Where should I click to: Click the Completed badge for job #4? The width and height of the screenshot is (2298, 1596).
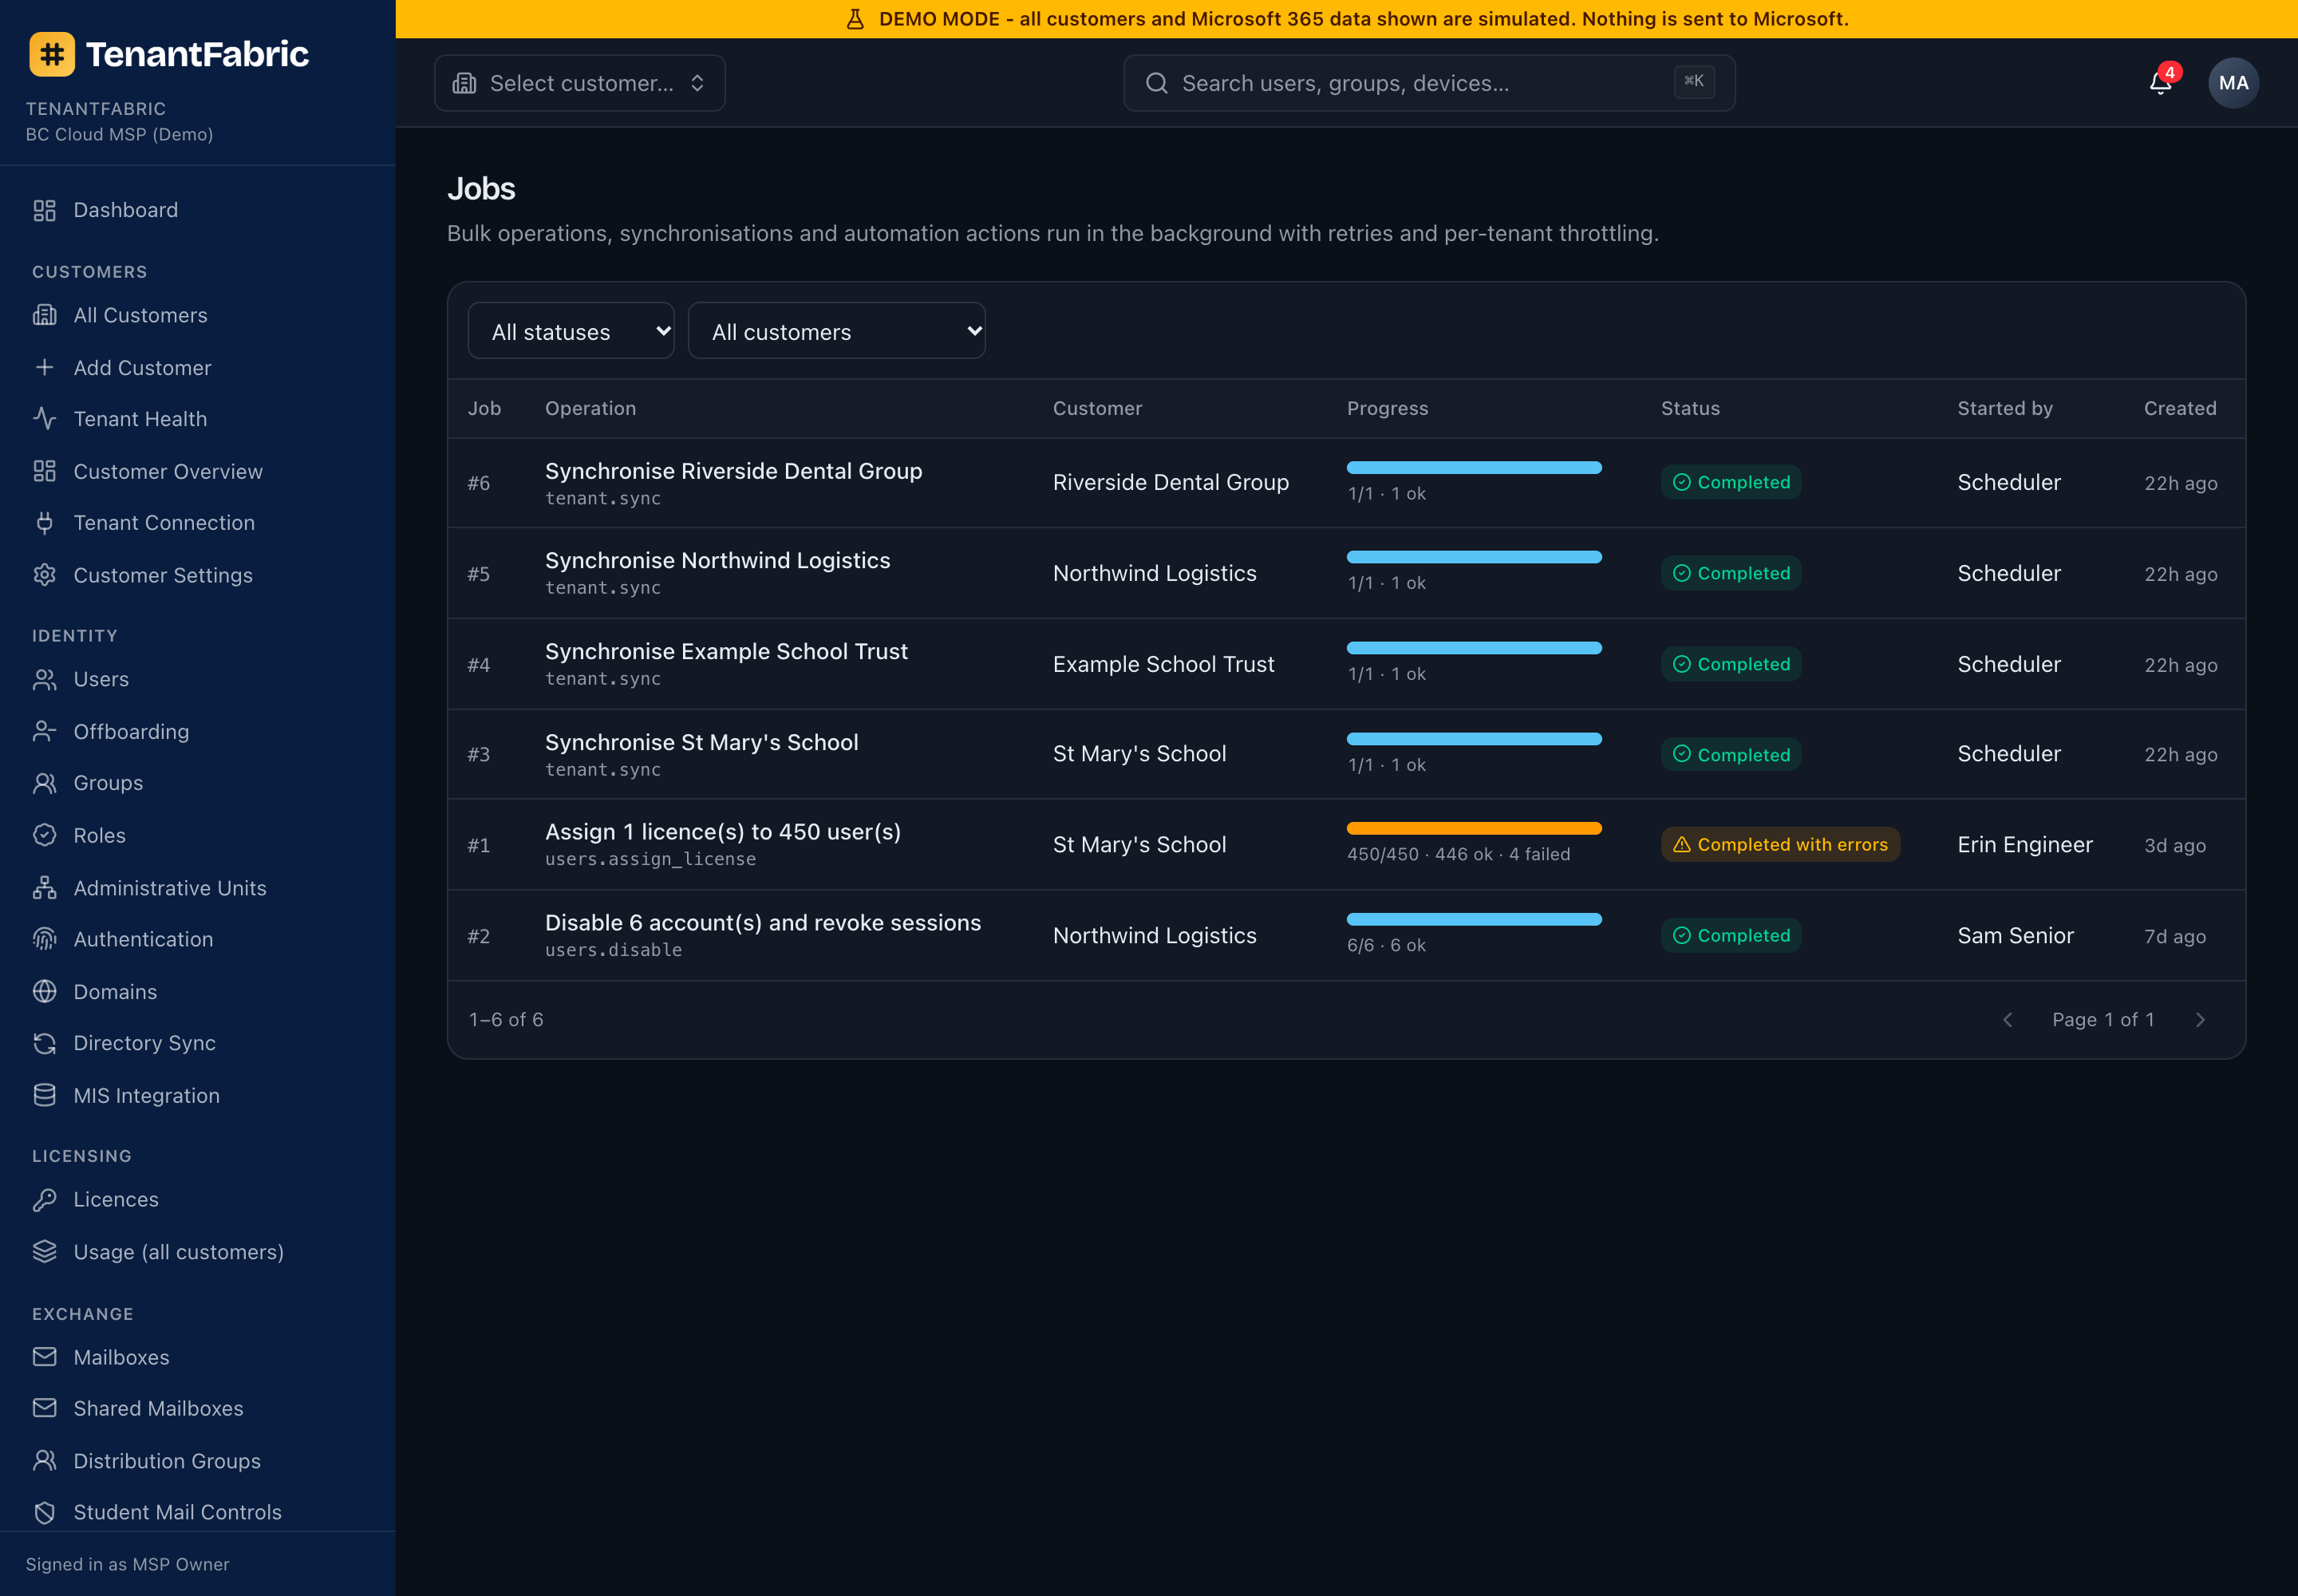(1731, 664)
